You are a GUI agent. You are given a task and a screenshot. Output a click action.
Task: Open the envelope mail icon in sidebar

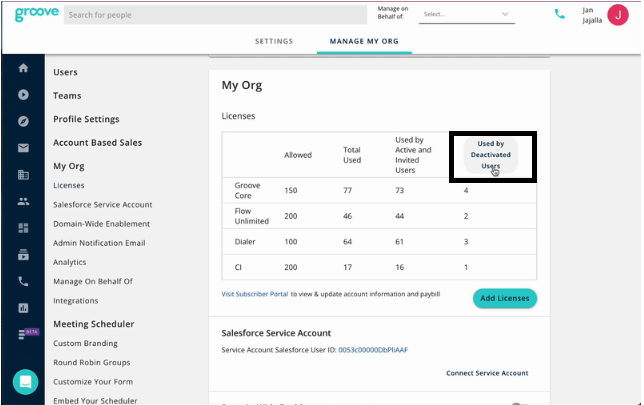(23, 148)
